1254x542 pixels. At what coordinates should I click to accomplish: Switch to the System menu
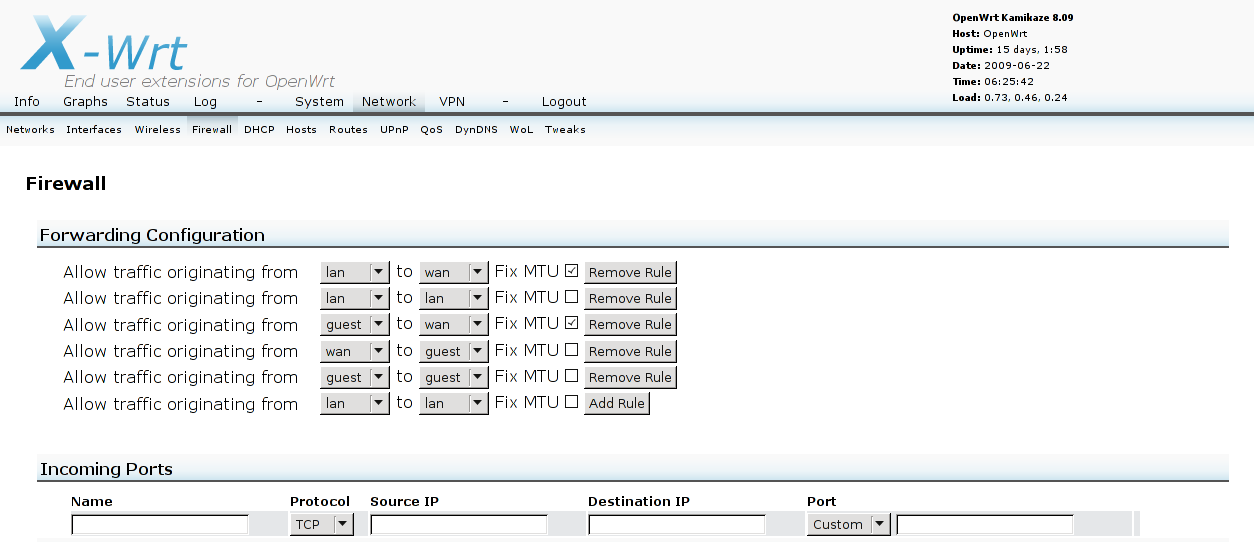tap(319, 102)
